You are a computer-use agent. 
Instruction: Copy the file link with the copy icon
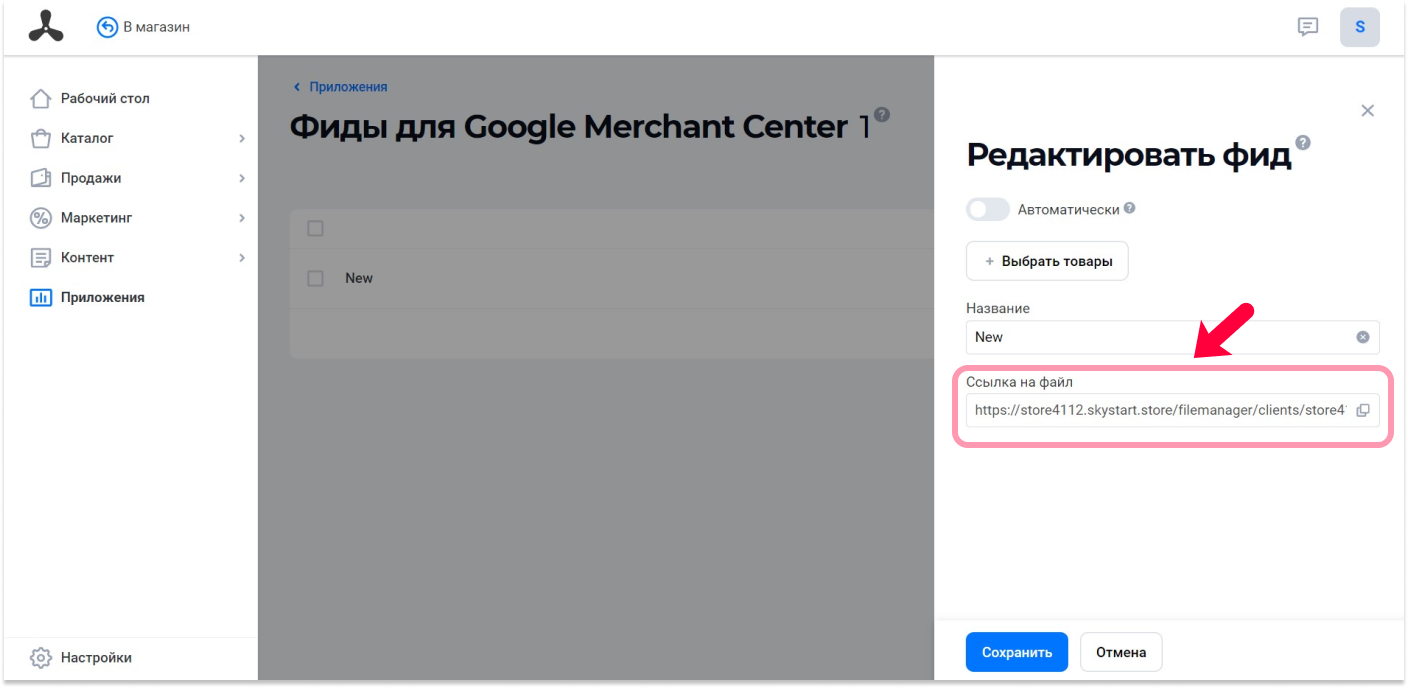pos(1362,410)
